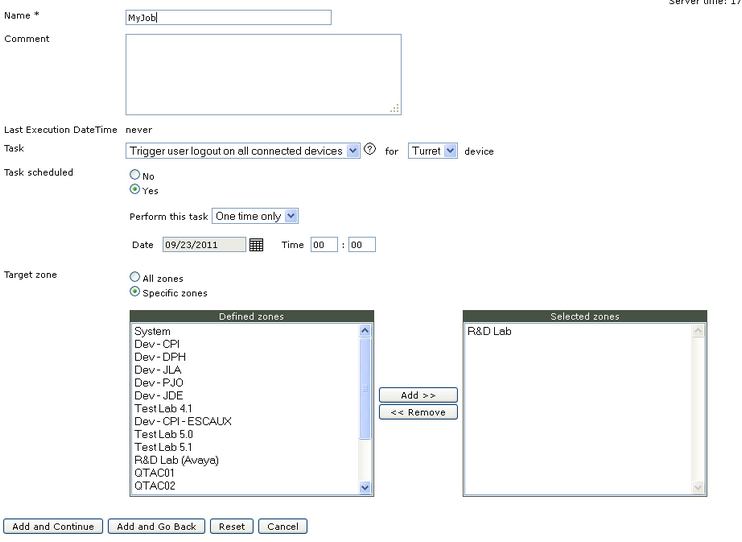Choose the Specific zones radio button
The height and width of the screenshot is (542, 742).
click(x=135, y=292)
